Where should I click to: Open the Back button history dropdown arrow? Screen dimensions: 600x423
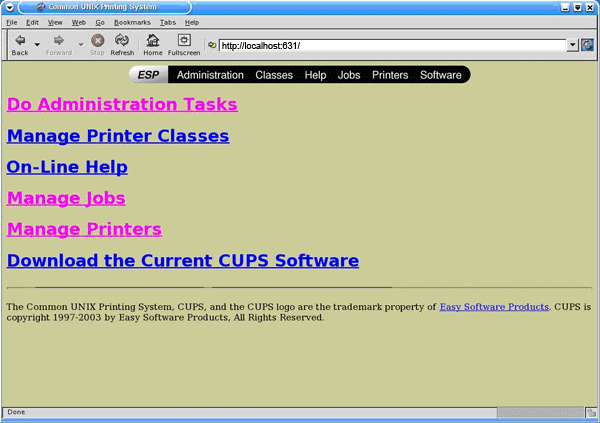(37, 44)
